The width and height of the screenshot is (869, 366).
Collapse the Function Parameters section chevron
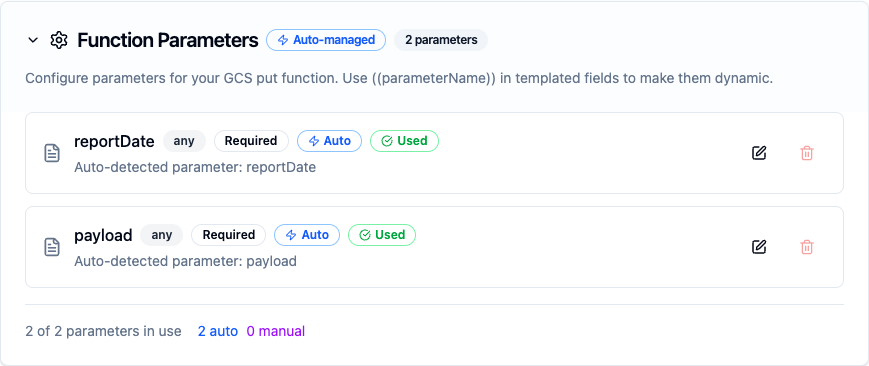pos(33,40)
